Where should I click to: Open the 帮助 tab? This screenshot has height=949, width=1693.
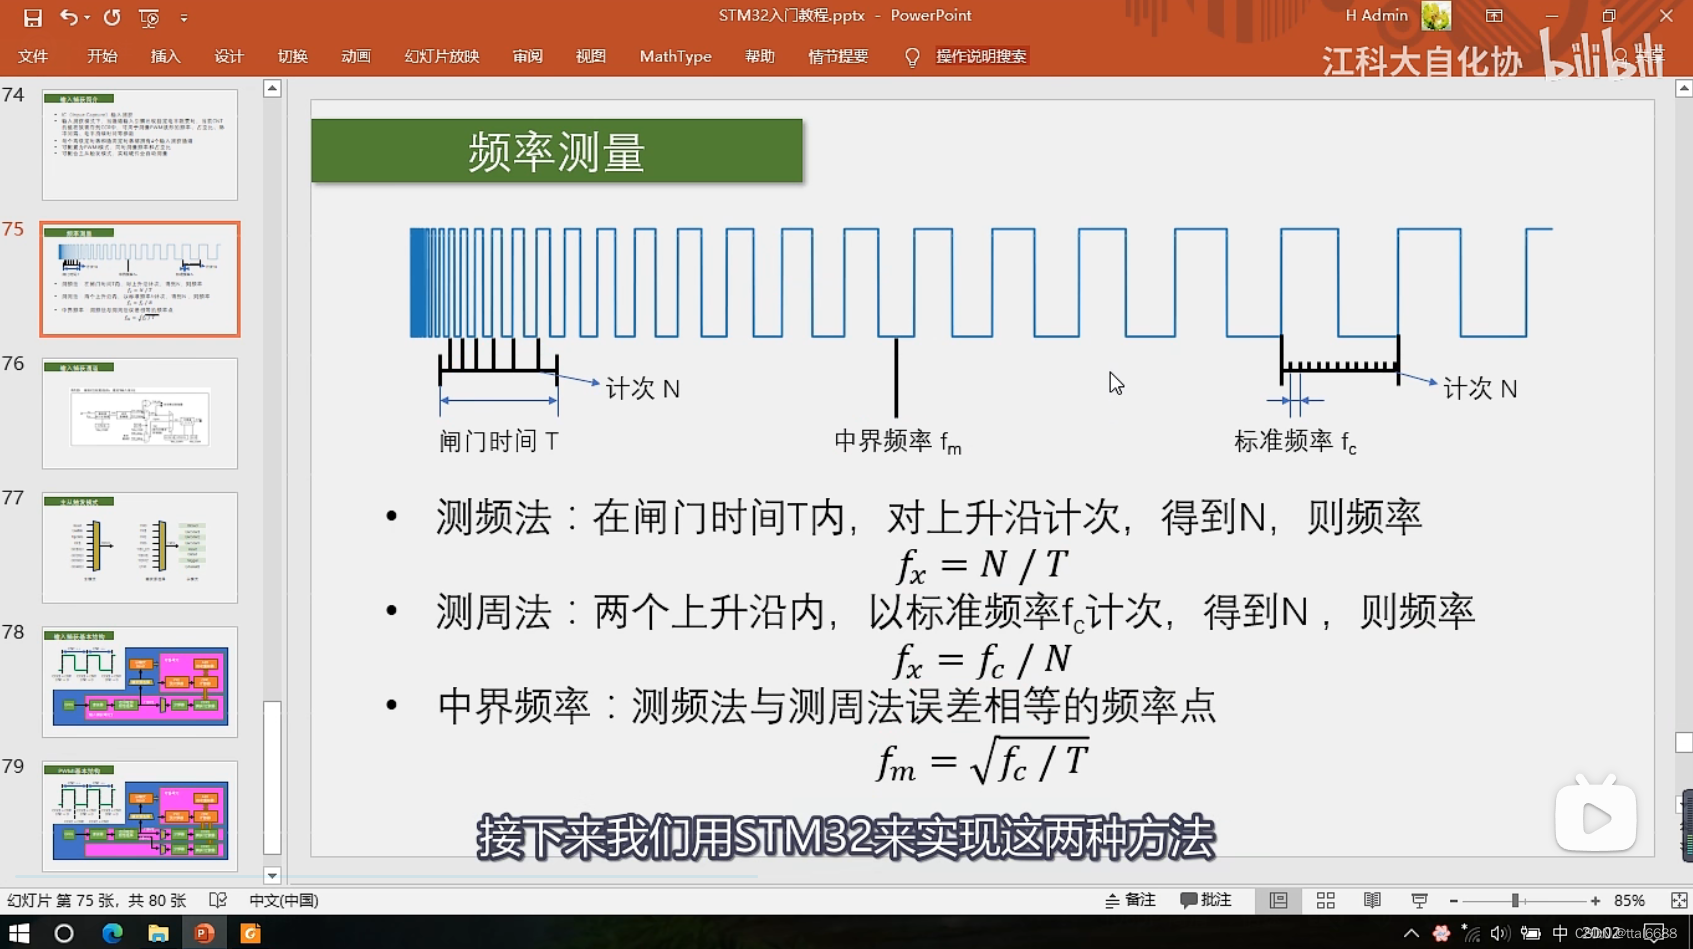tap(759, 56)
